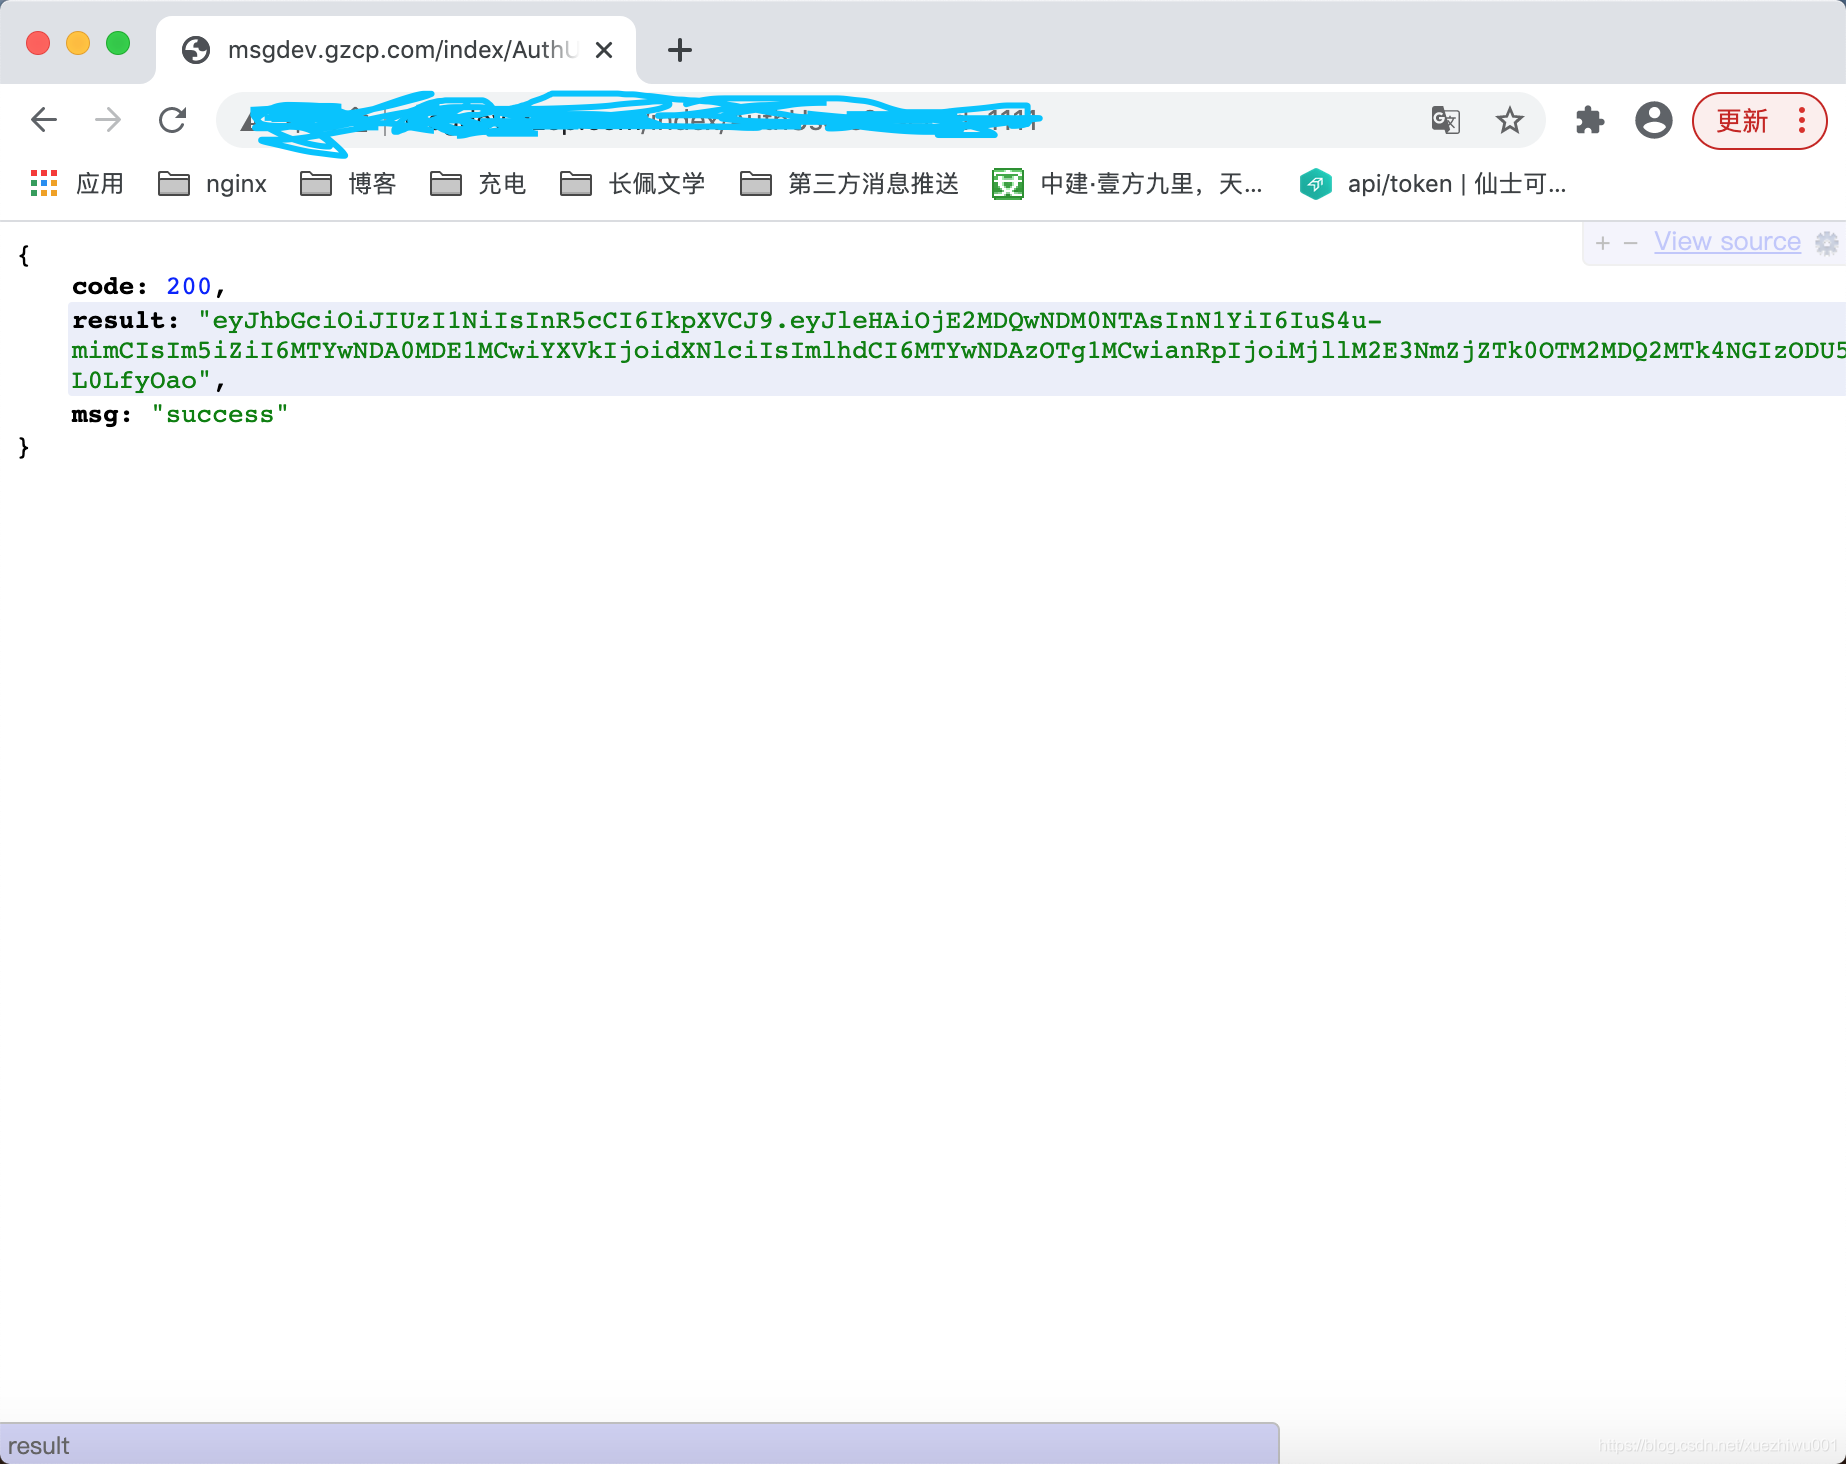Open the Google Translate page icon

(x=1445, y=120)
